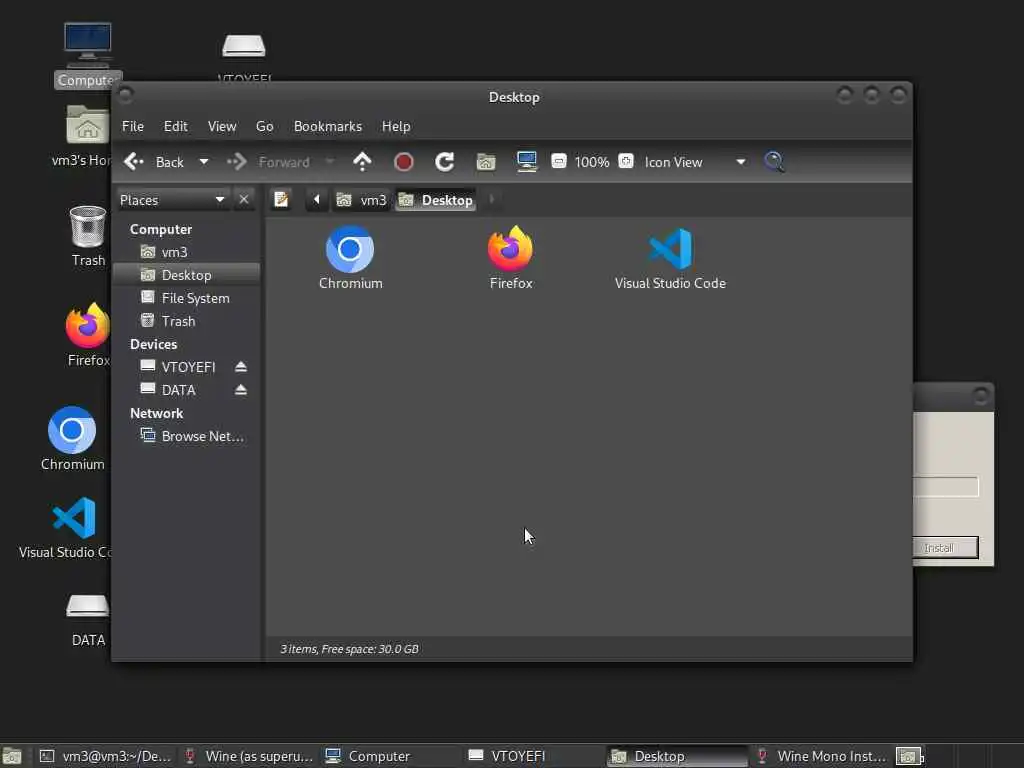1024x768 pixels.
Task: Click the left path bar scroll arrow
Action: (317, 199)
